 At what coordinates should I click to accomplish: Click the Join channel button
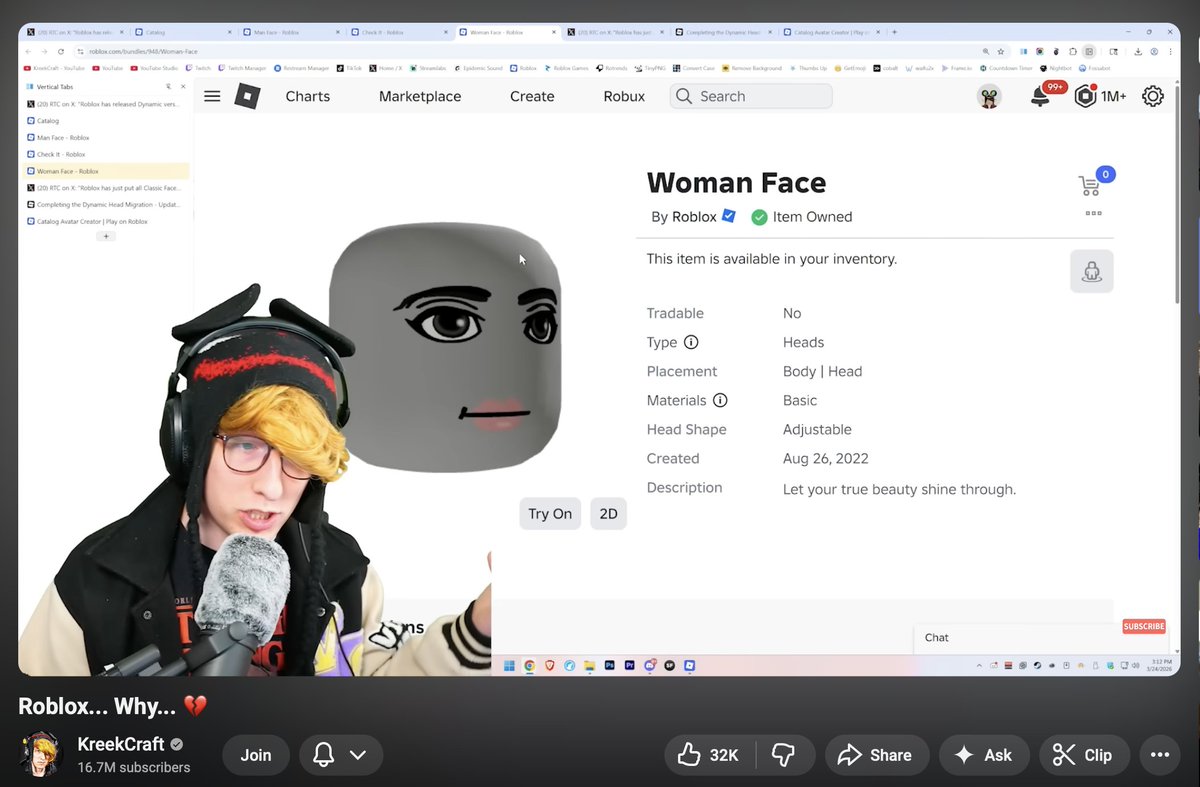(x=255, y=755)
